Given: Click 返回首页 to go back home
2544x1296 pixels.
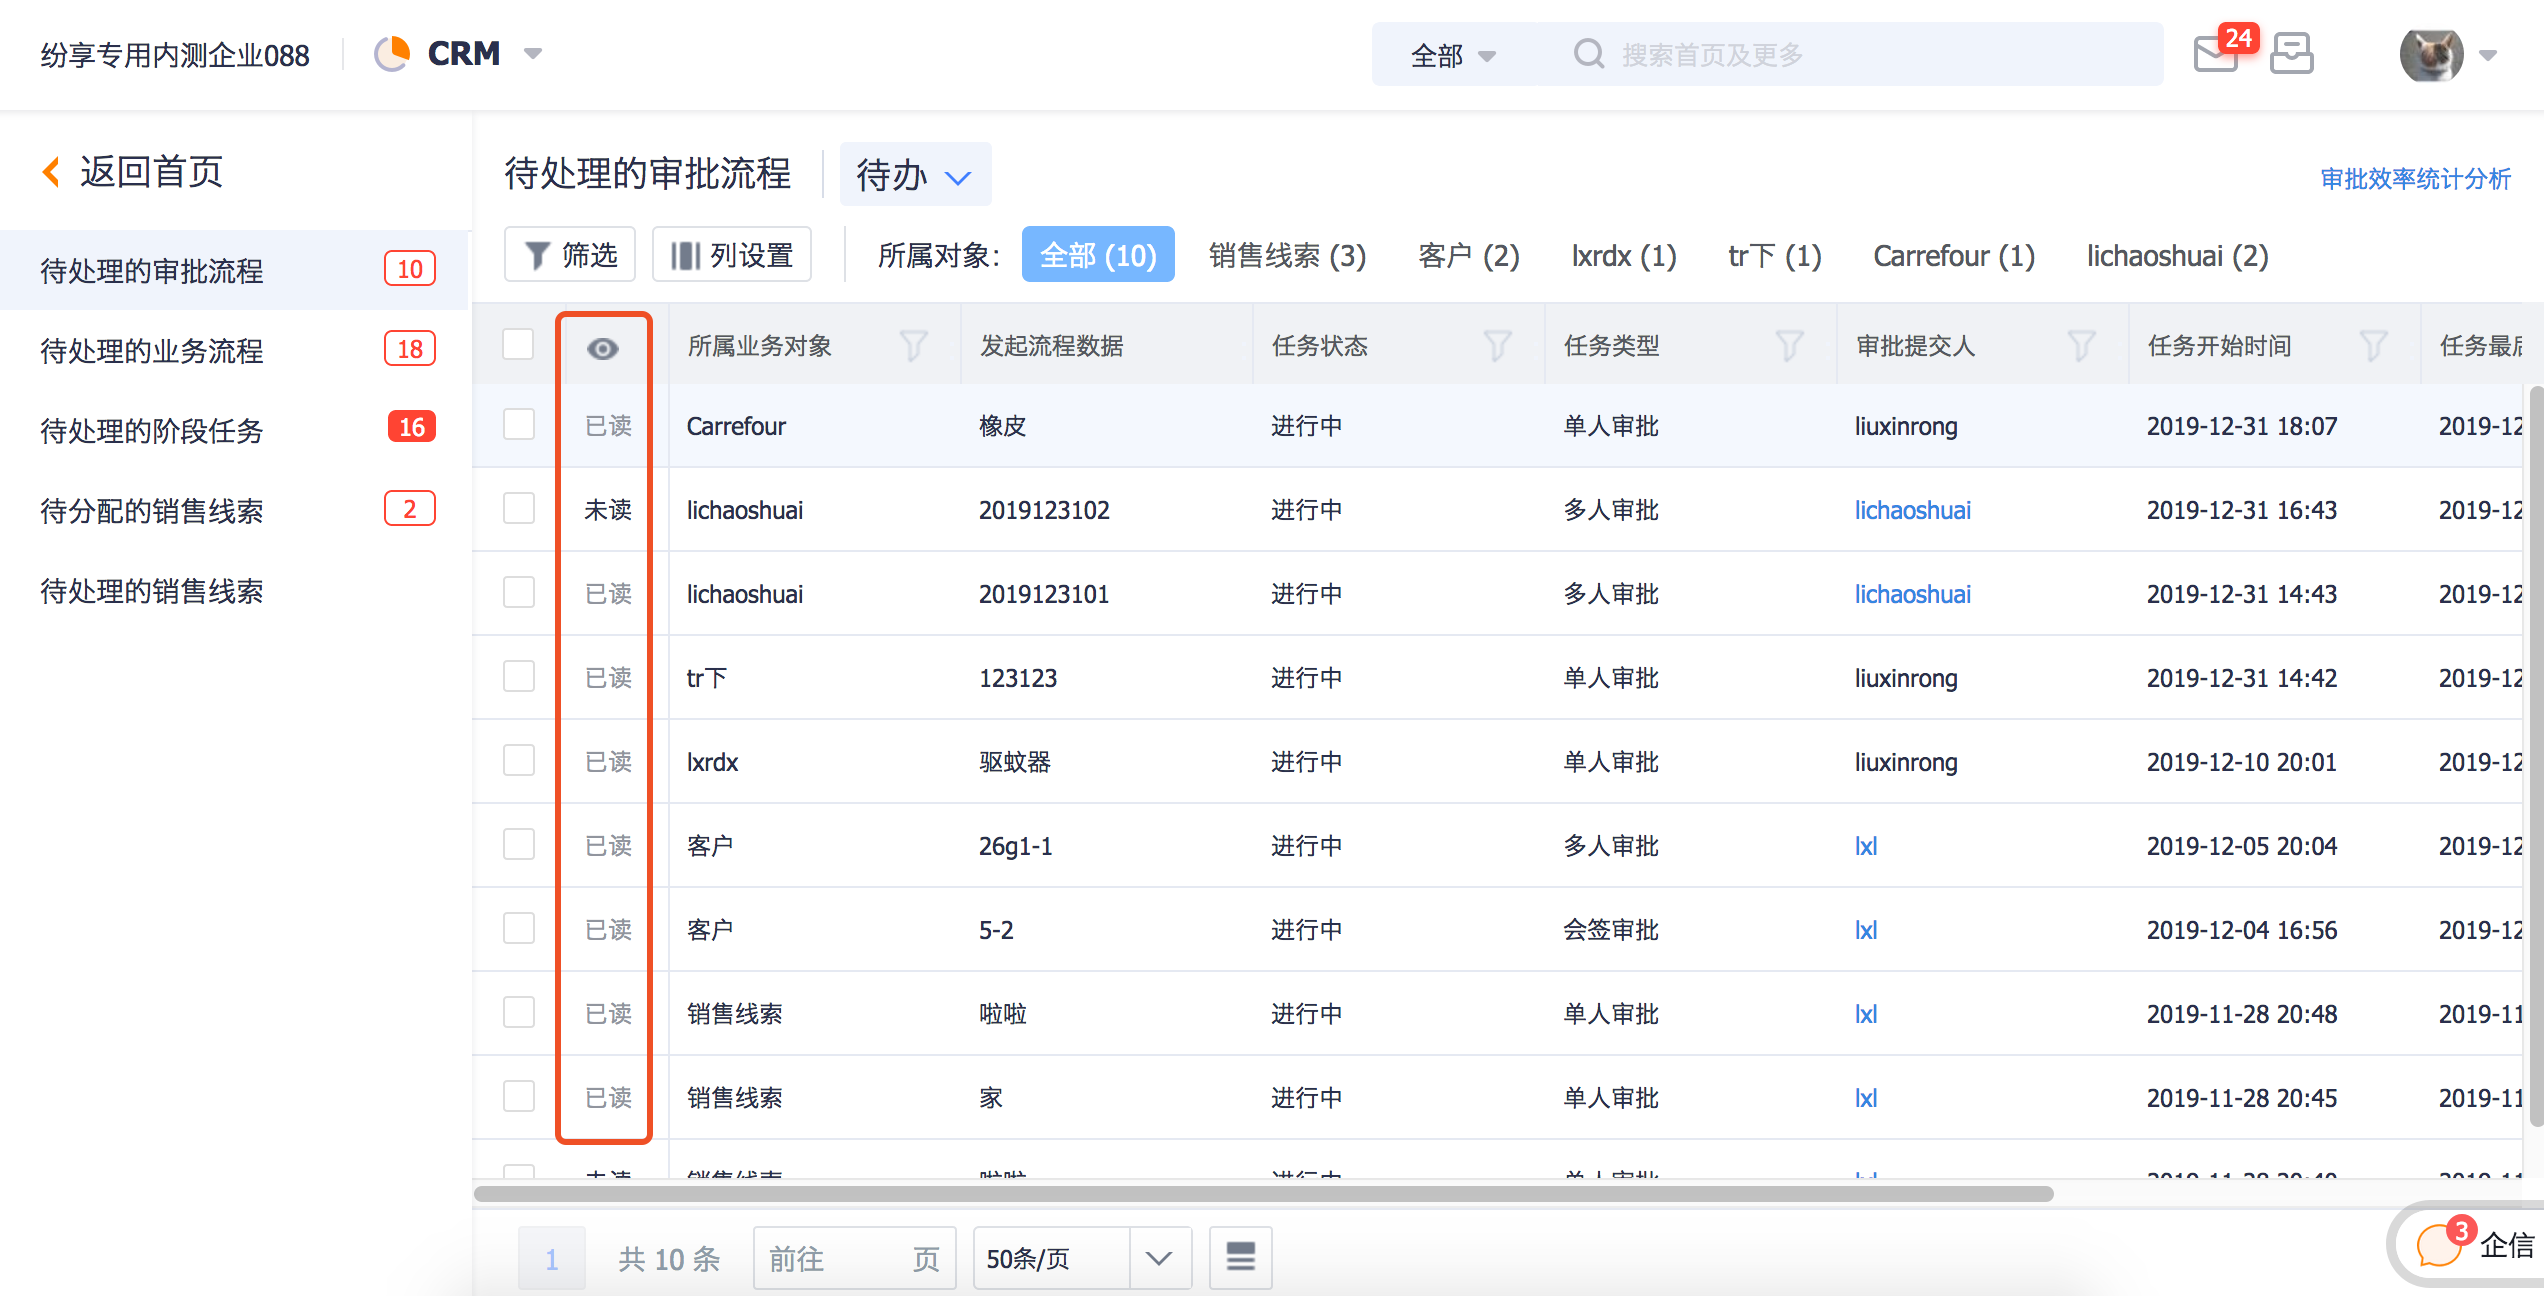Looking at the screenshot, I should click(151, 172).
